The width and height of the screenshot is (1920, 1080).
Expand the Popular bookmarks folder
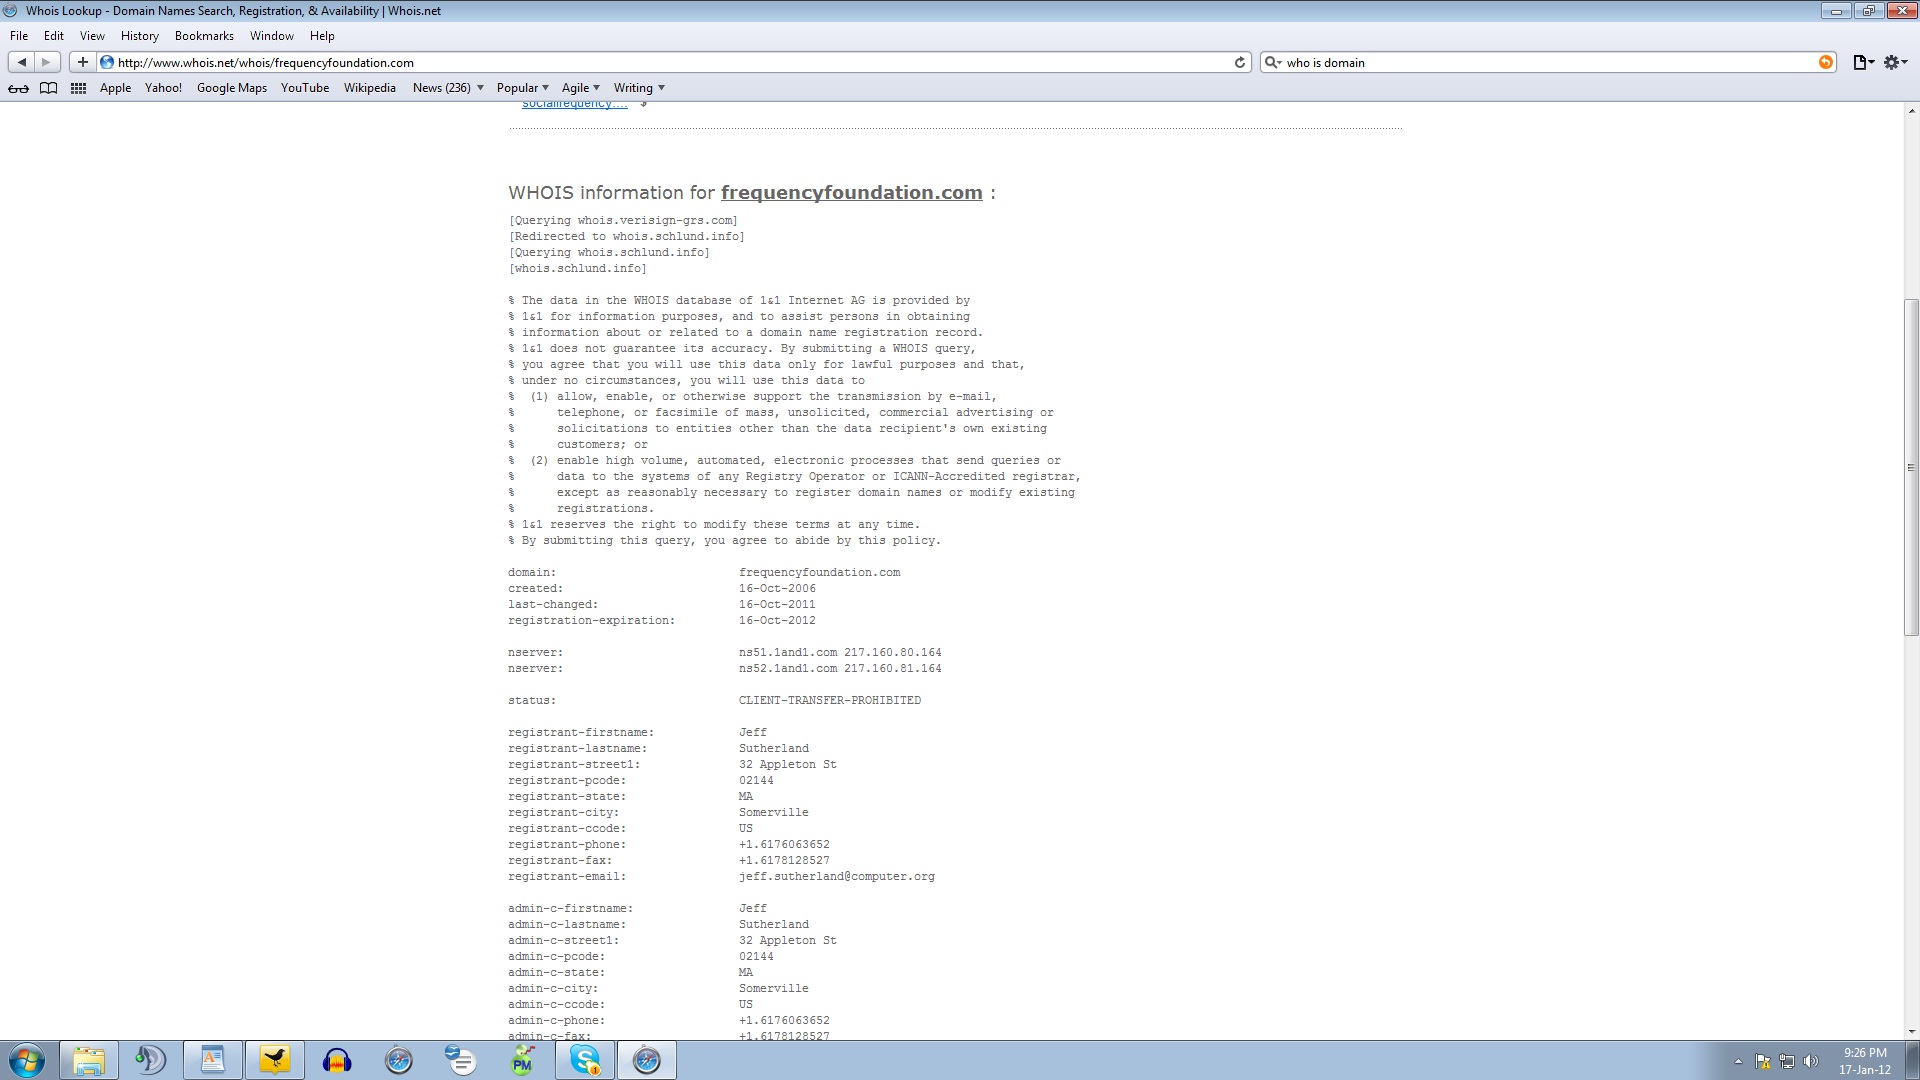(522, 88)
